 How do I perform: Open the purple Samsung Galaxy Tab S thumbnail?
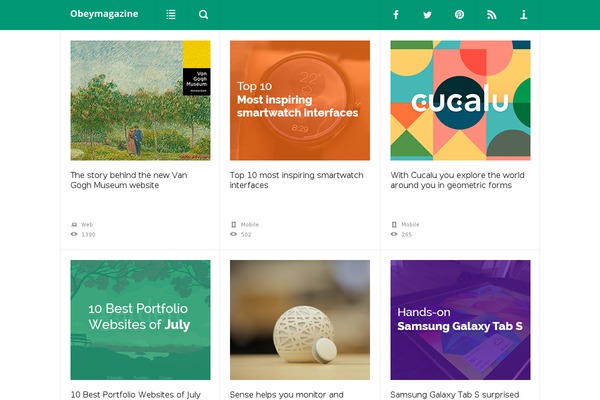(460, 320)
